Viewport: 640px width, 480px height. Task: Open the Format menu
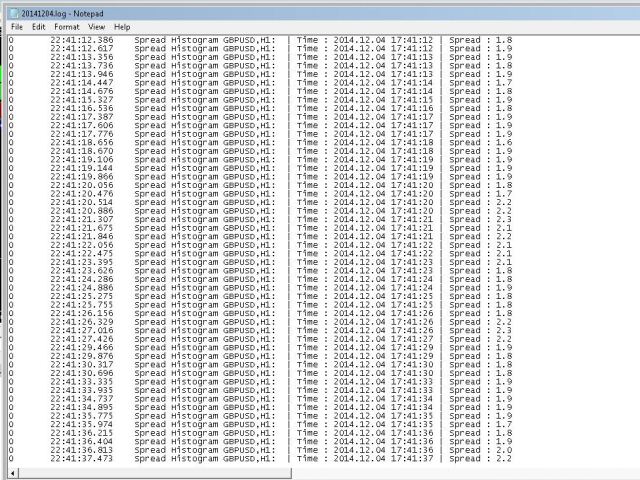(x=66, y=27)
